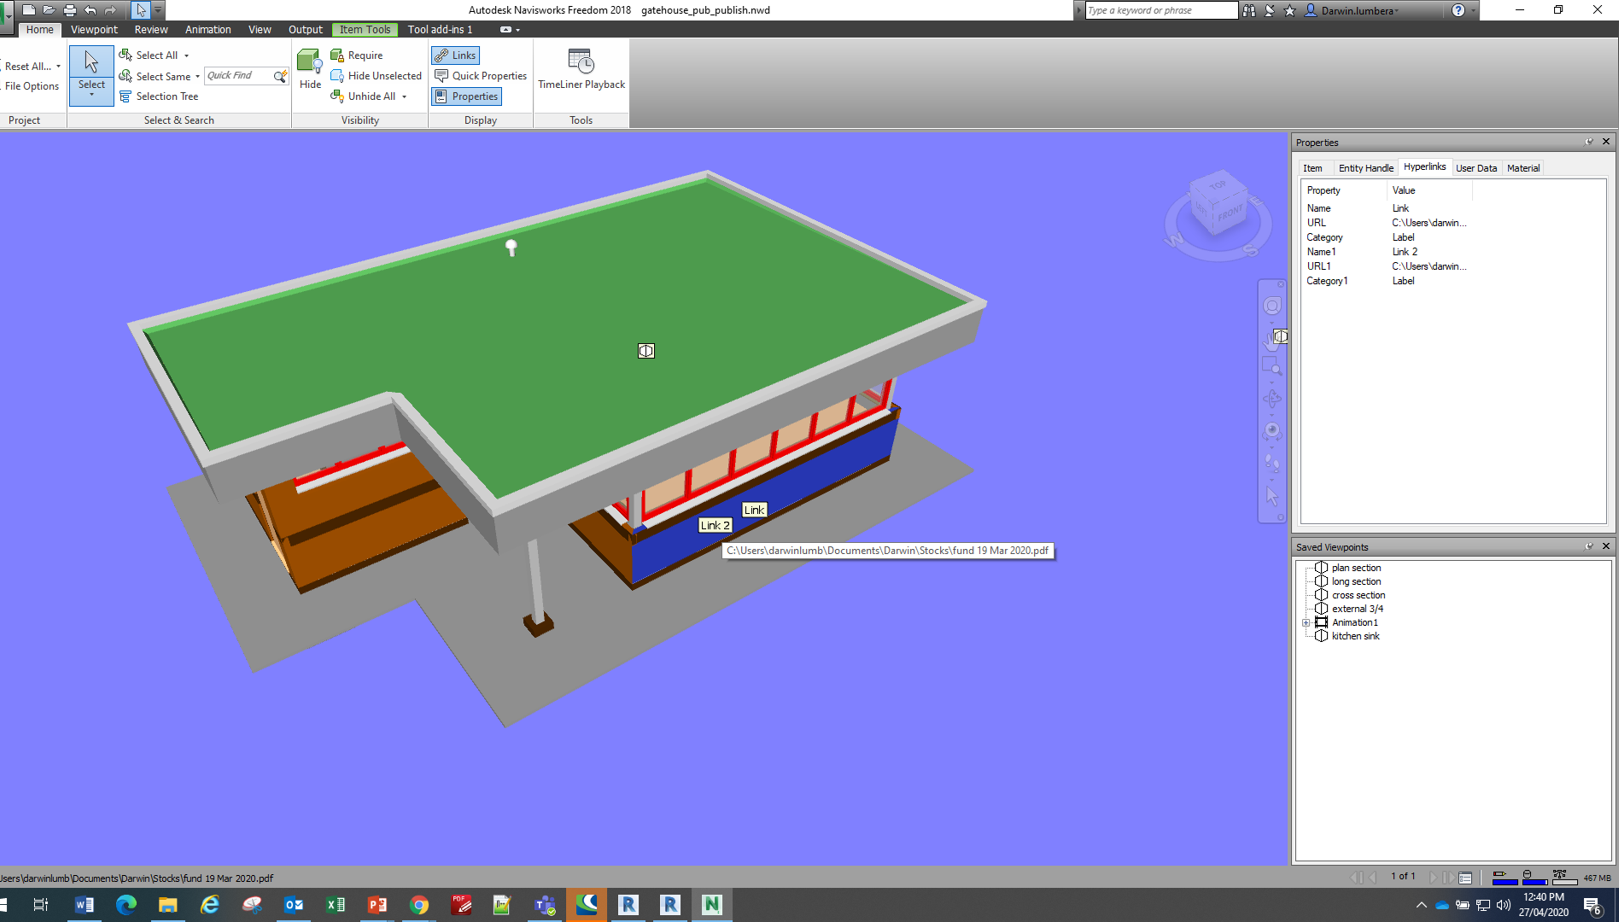Switch to the Viewpoint ribbon tab
1619x922 pixels.
click(94, 30)
